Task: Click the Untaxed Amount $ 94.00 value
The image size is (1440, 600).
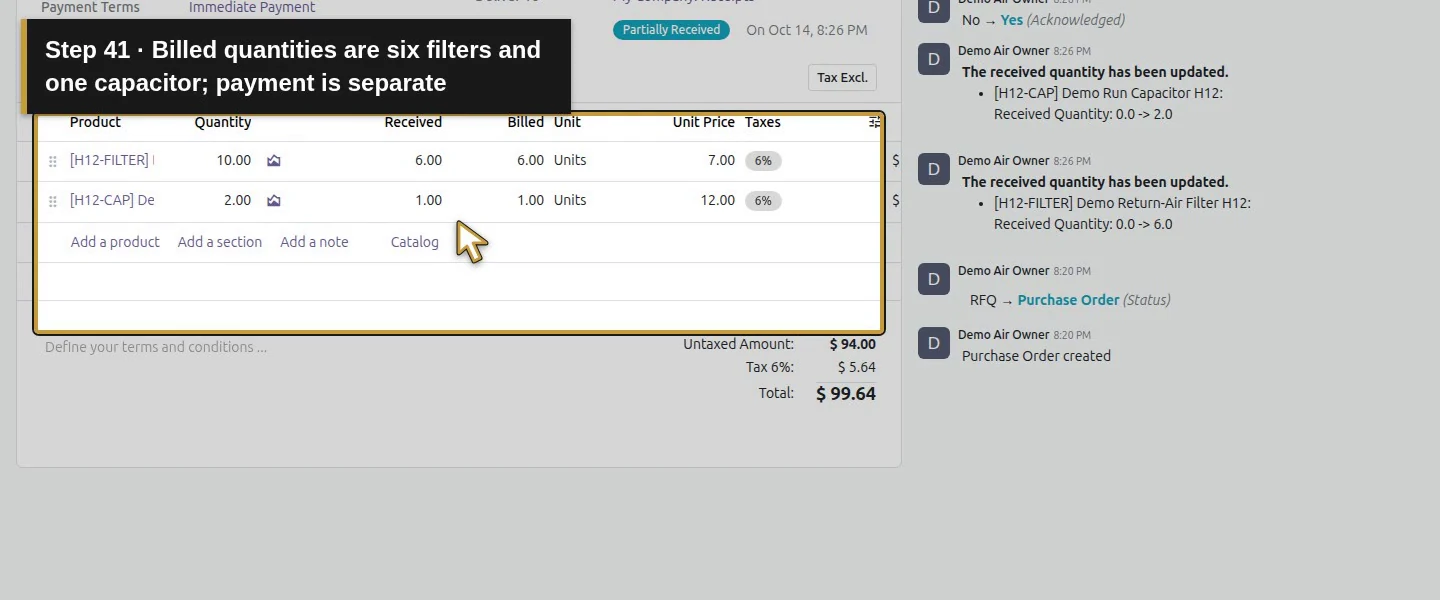Action: click(x=853, y=344)
